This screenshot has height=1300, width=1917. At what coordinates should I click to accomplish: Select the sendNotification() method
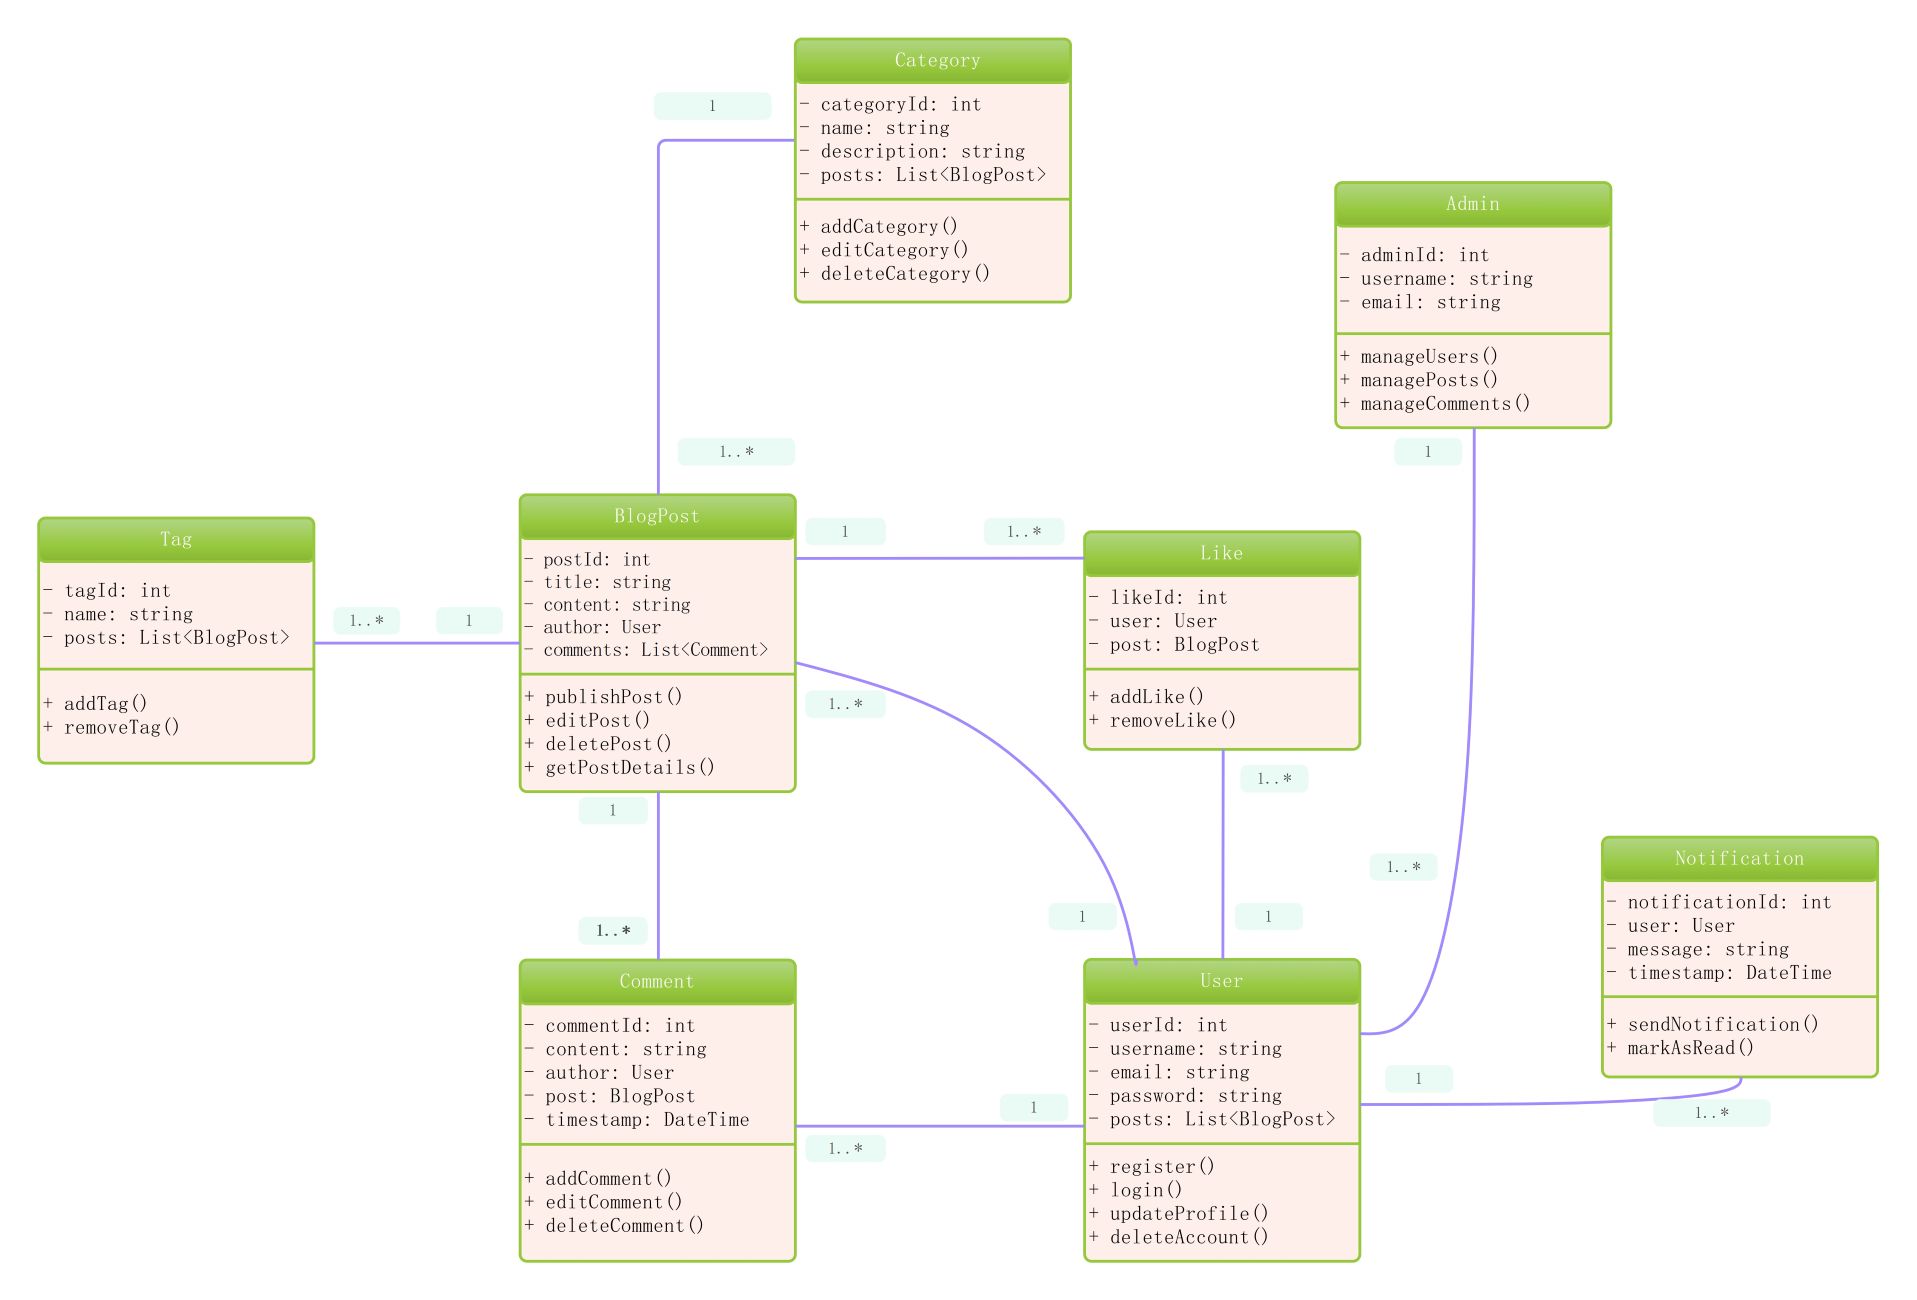click(1722, 1025)
